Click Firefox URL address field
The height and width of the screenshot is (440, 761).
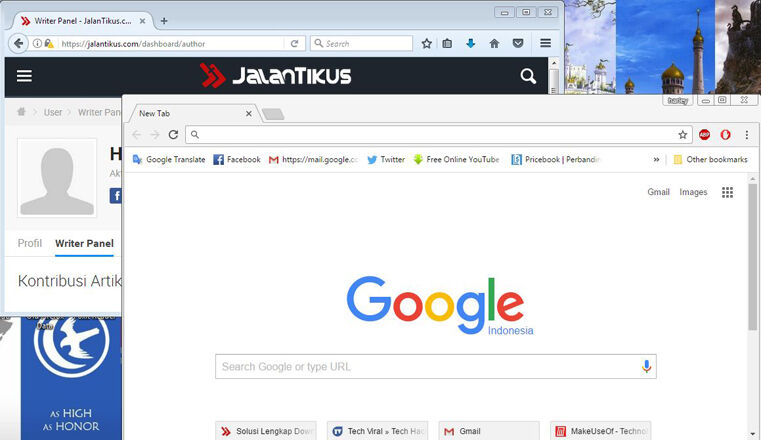pos(170,44)
